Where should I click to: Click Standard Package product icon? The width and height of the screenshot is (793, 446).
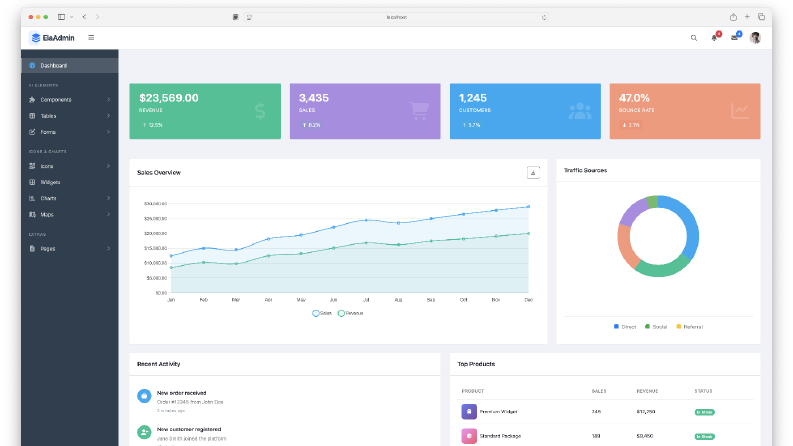pos(469,436)
